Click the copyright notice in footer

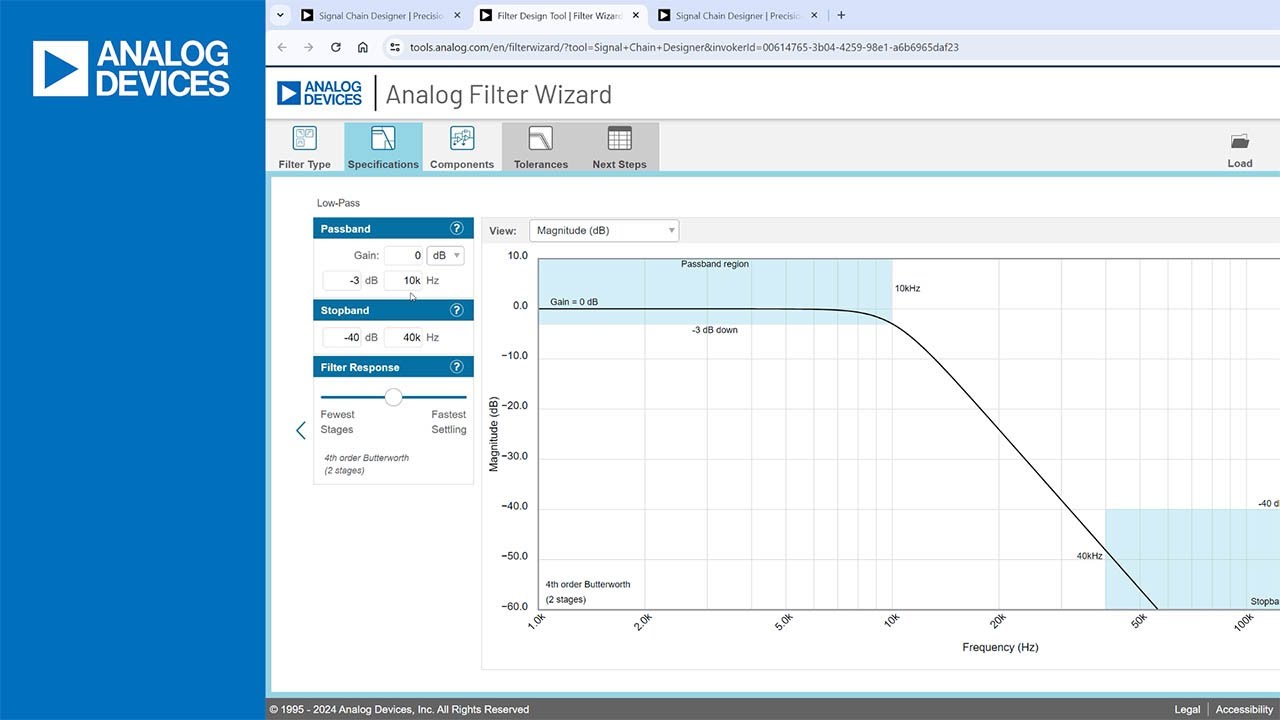tap(399, 709)
